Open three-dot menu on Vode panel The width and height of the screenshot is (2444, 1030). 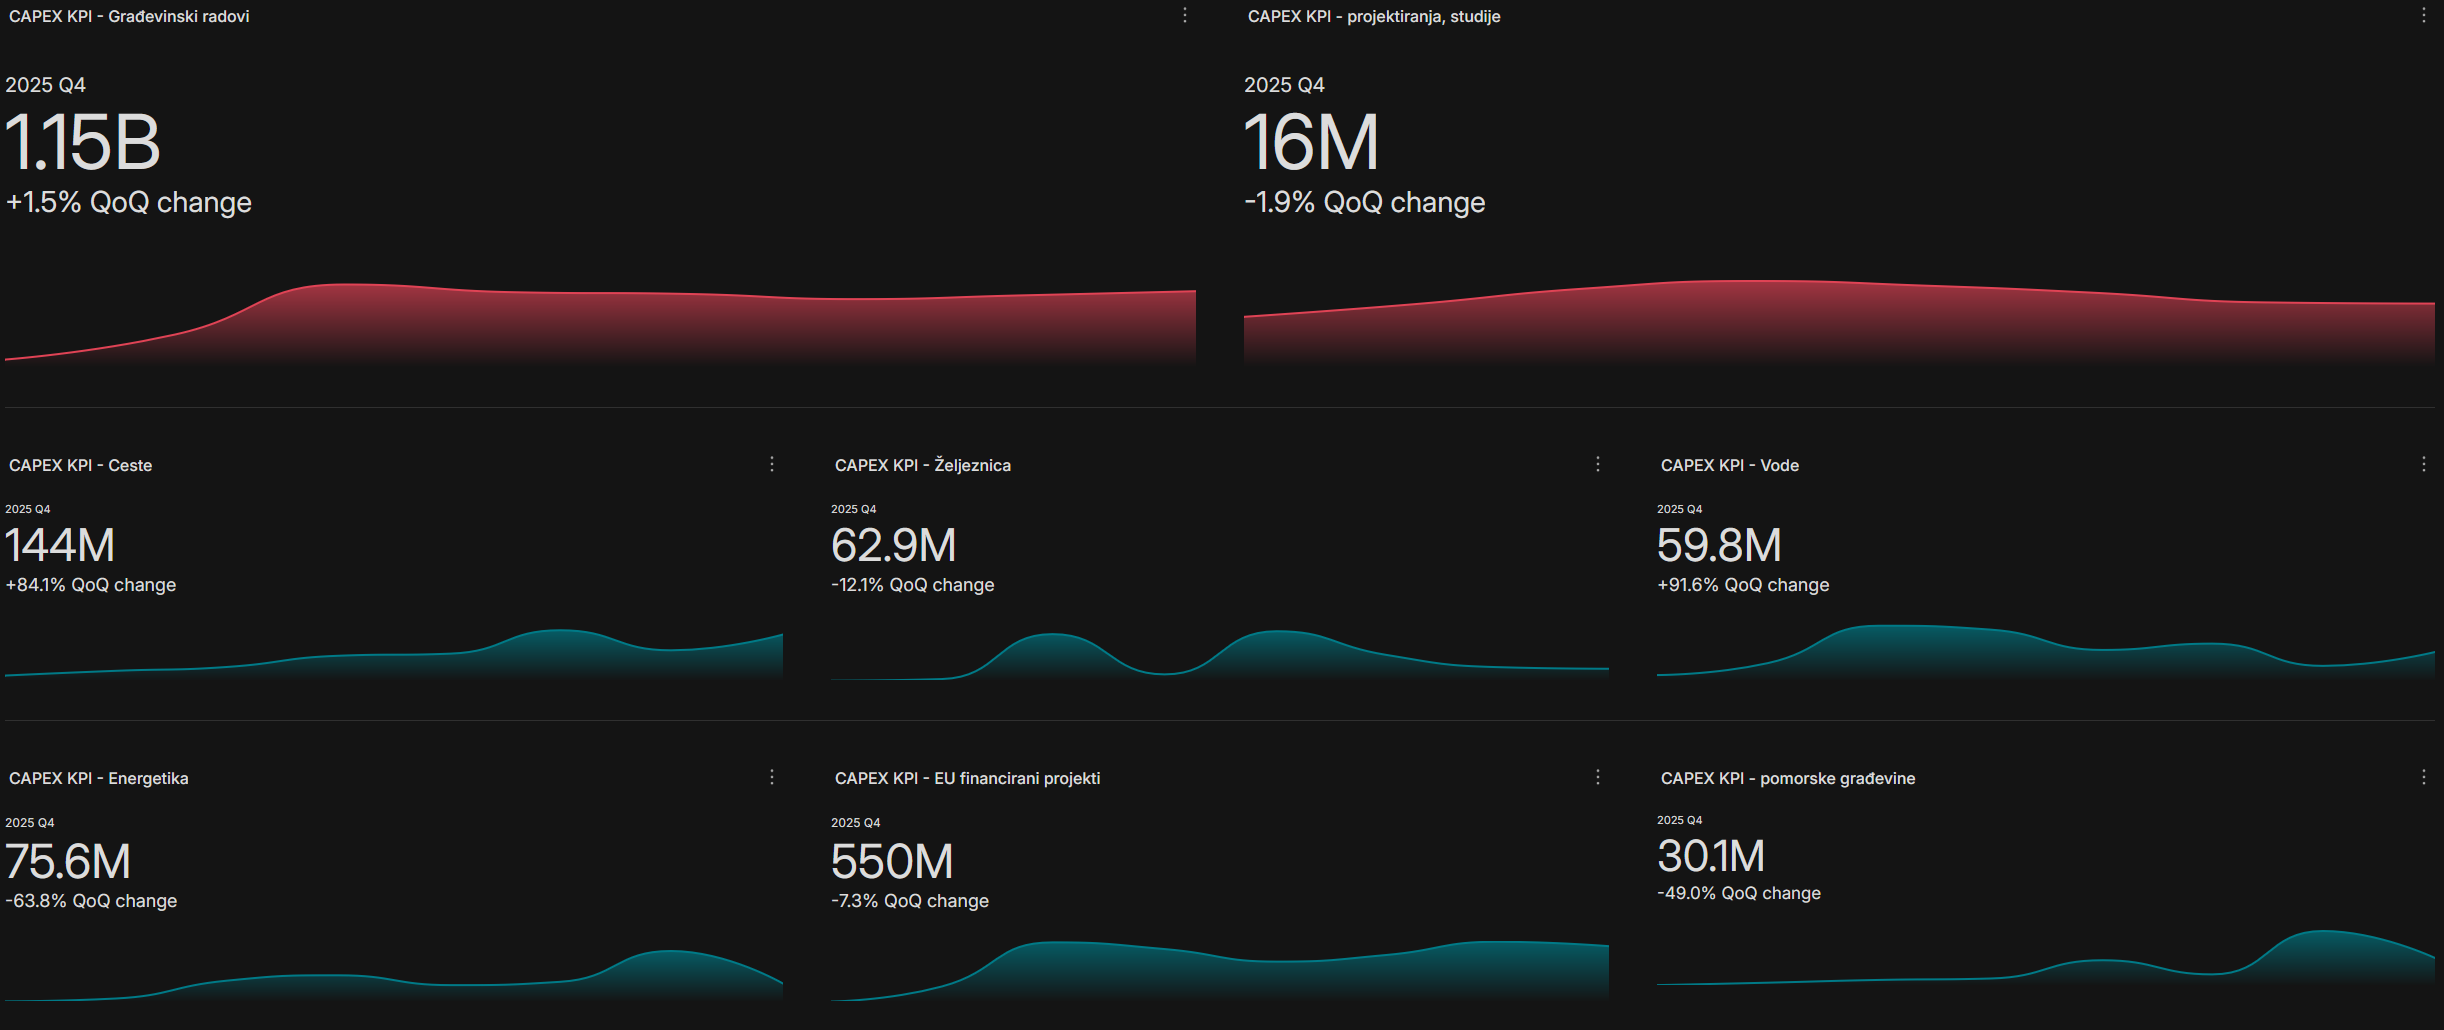coord(2423,464)
